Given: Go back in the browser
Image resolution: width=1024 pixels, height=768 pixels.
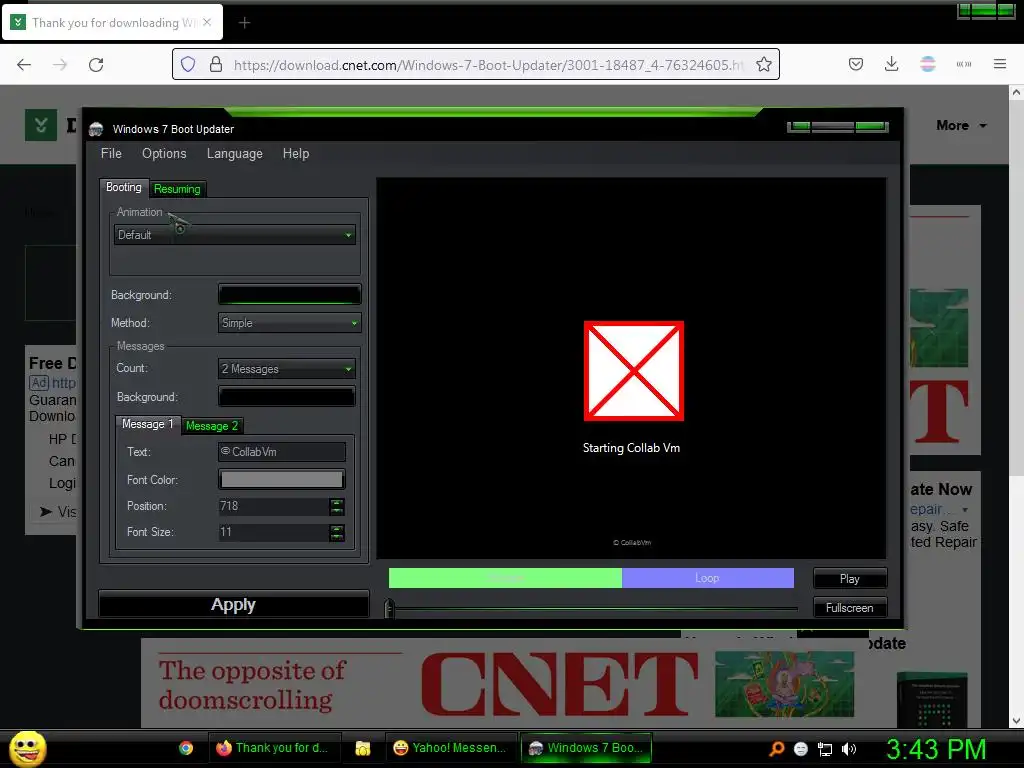Looking at the screenshot, I should click(x=24, y=65).
